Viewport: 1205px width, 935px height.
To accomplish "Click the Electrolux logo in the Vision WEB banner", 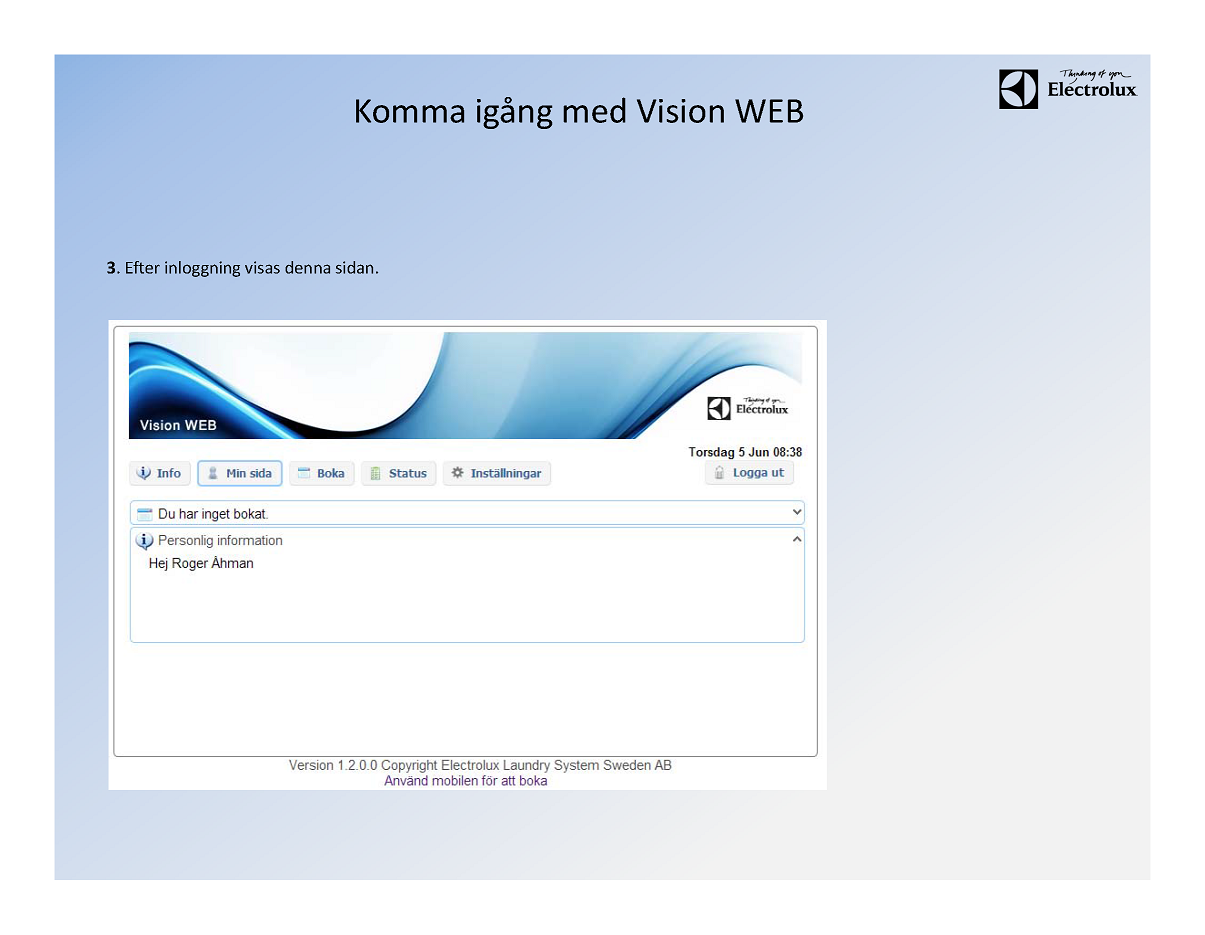I will tap(748, 407).
